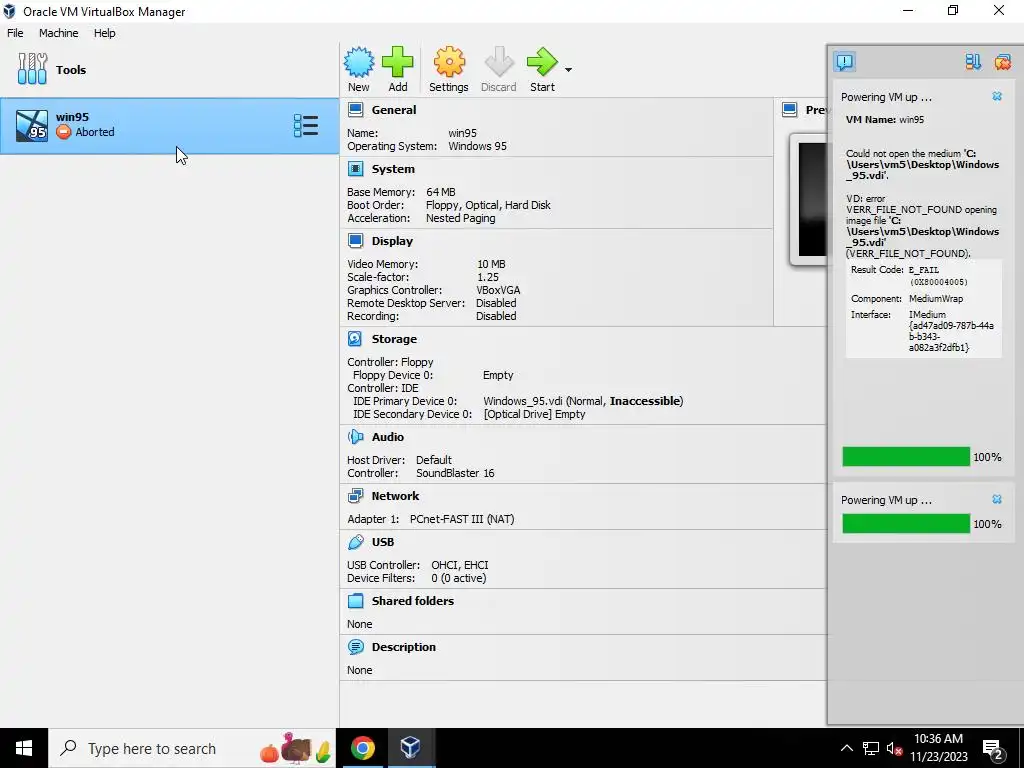Image resolution: width=1024 pixels, height=768 pixels.
Task: Dismiss the bottom Powering VM up notification
Action: [997, 500]
